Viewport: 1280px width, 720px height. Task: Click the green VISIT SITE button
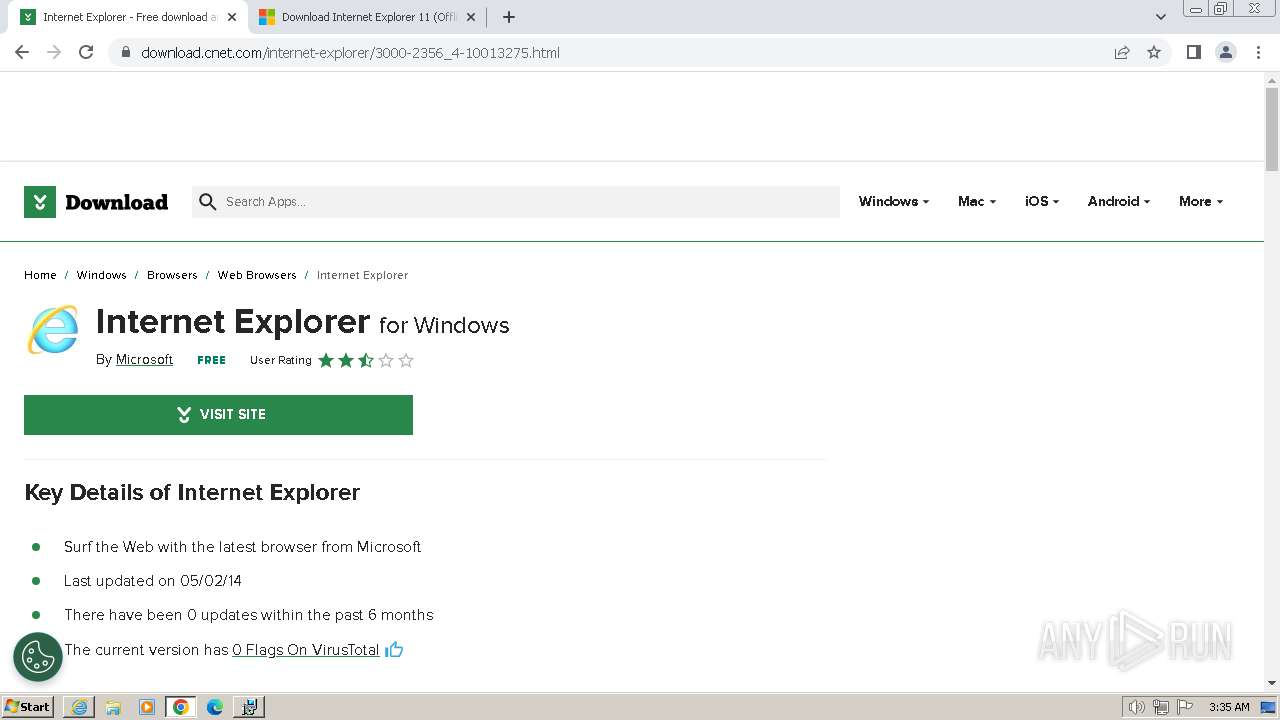tap(218, 415)
